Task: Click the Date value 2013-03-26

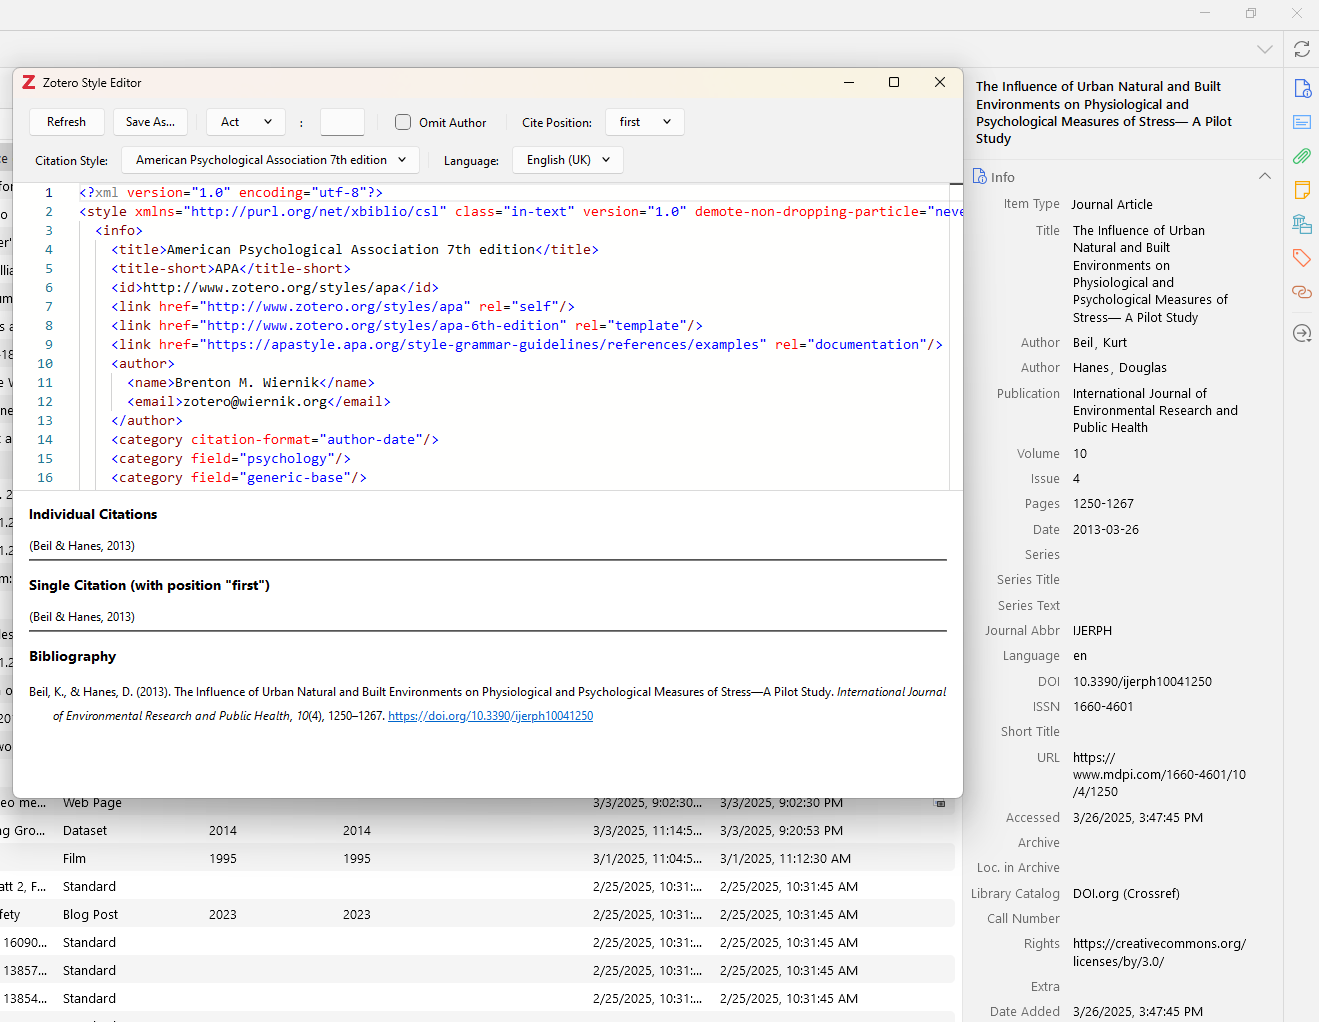Action: [1106, 530]
